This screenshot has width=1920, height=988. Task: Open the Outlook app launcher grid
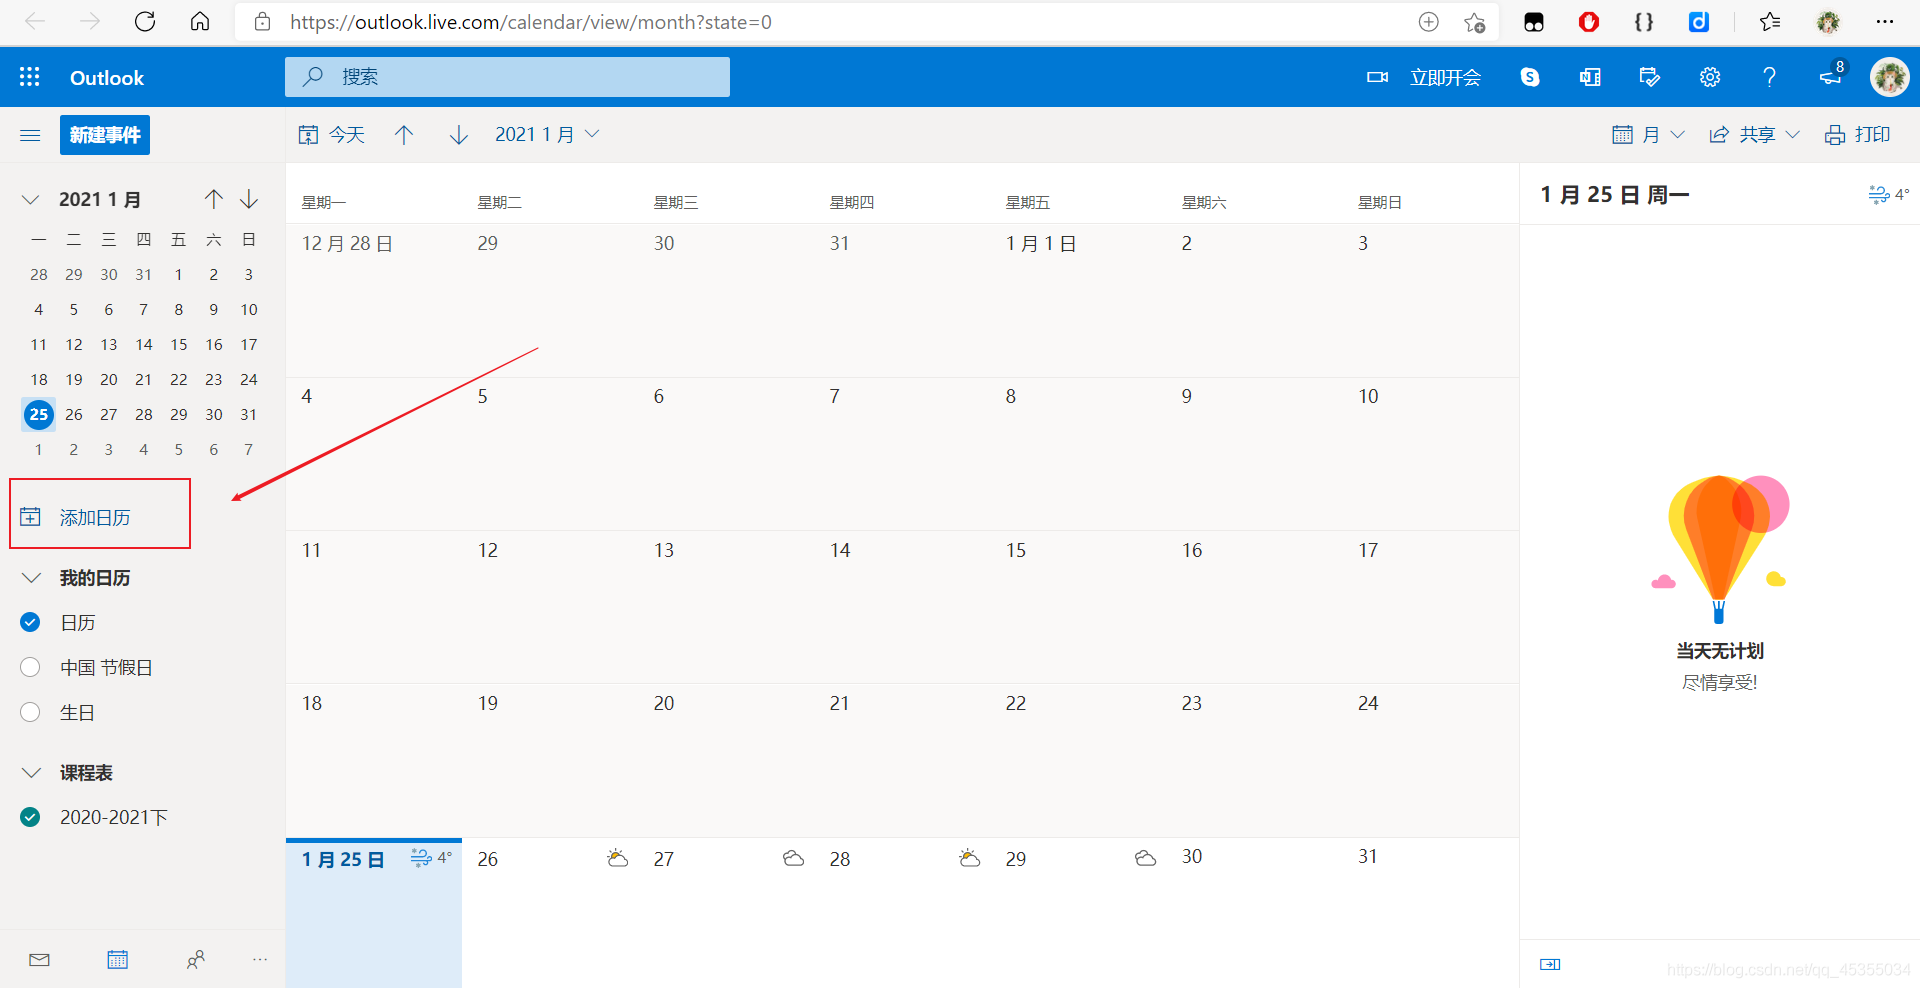tap(30, 77)
